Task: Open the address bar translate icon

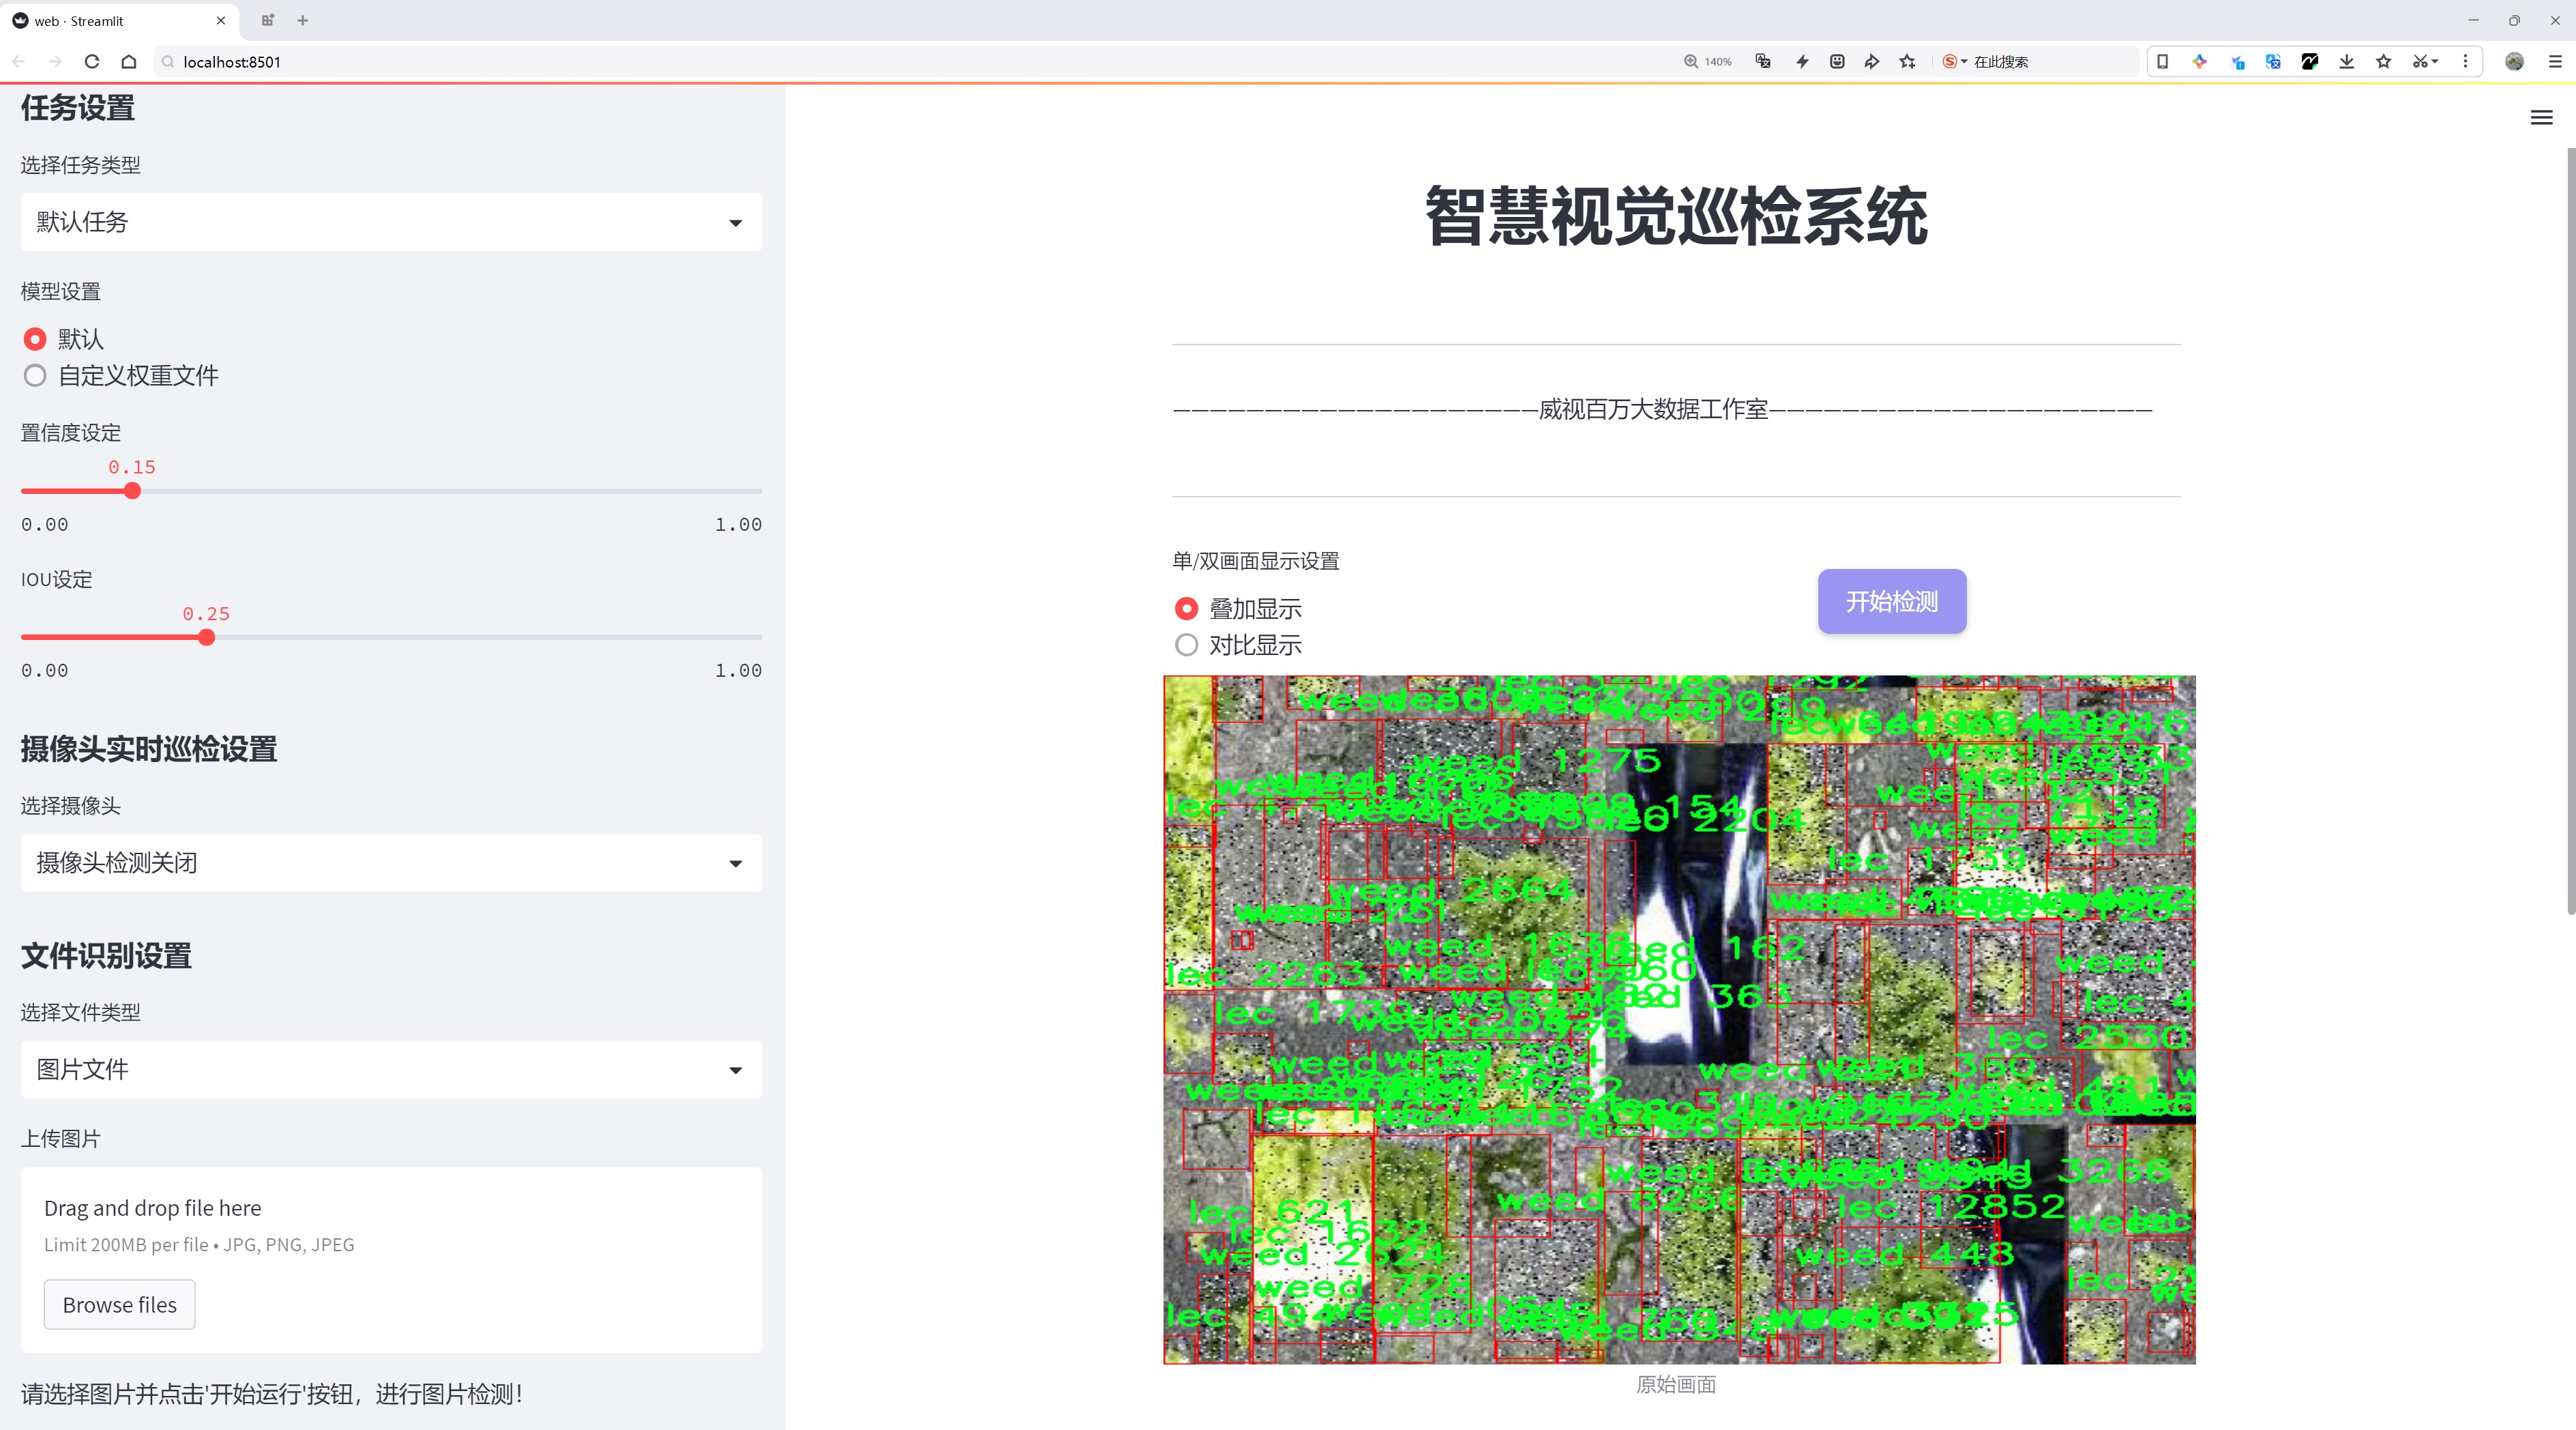Action: 1763,62
